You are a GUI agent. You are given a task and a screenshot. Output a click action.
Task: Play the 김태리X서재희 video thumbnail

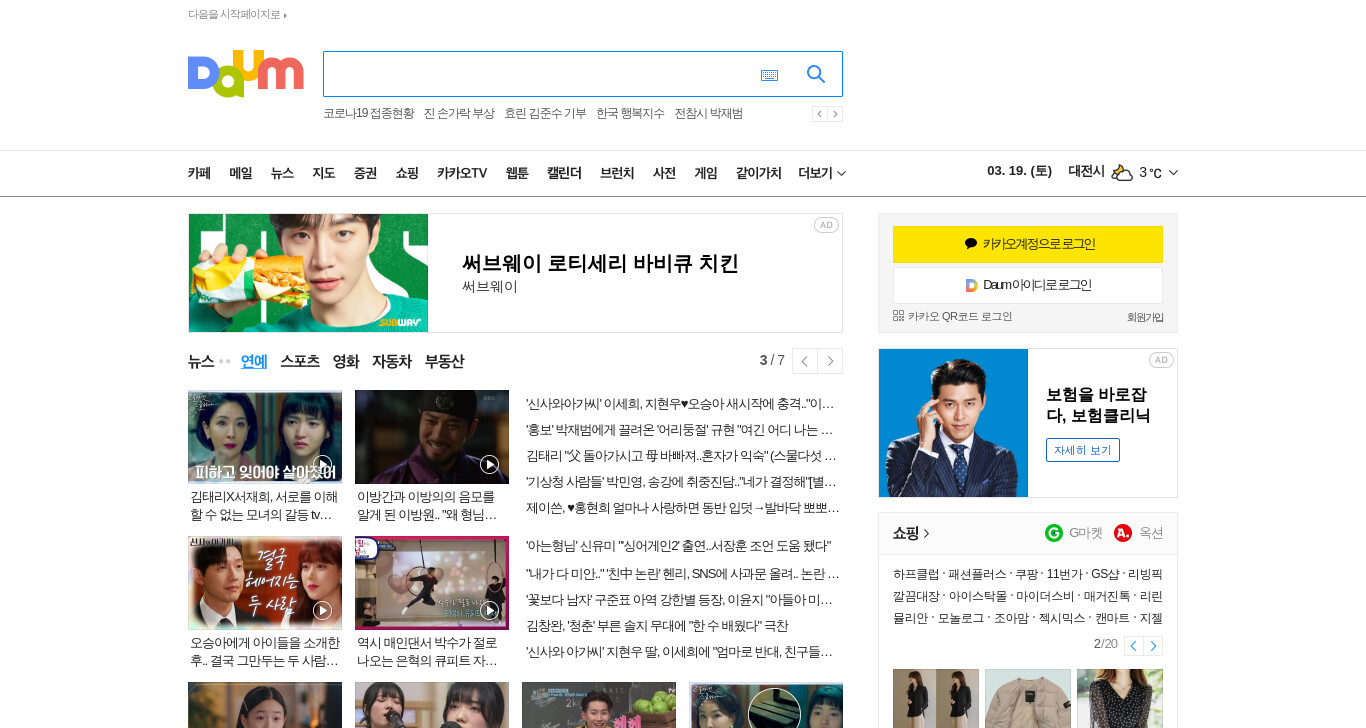265,437
